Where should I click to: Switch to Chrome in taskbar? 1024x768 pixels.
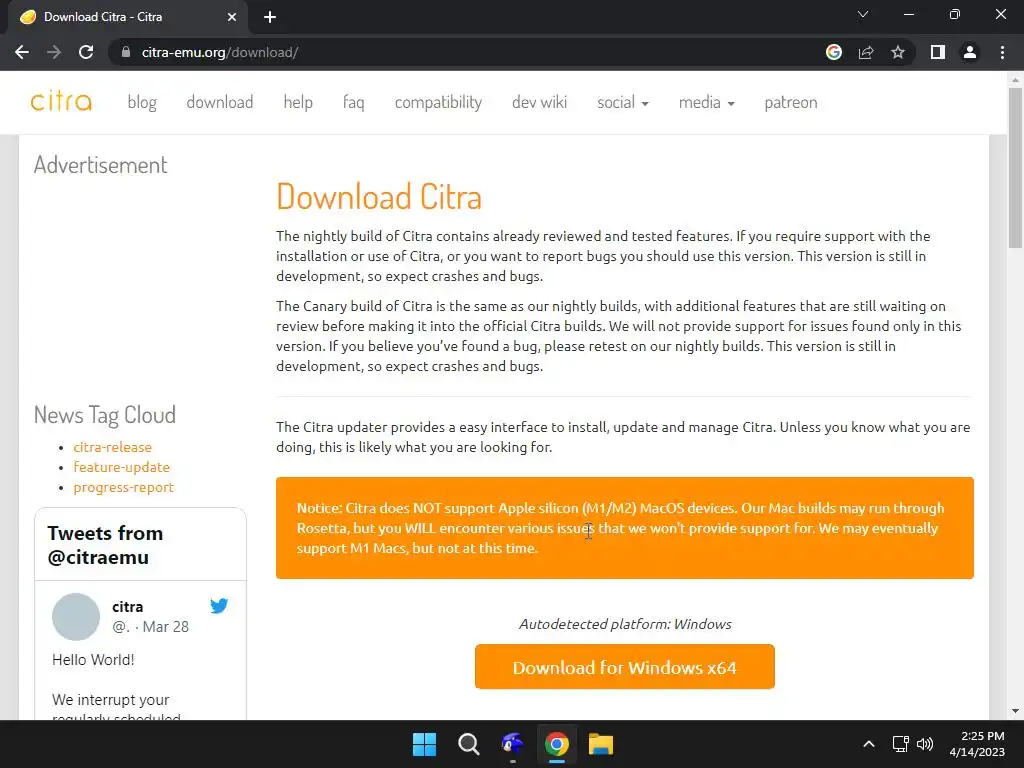[x=556, y=744]
